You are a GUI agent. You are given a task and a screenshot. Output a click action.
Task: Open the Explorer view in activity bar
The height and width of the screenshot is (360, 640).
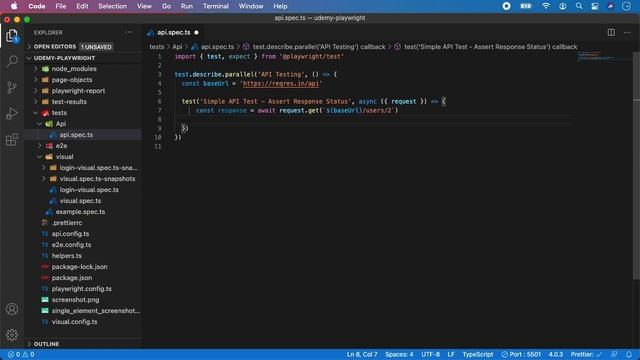point(12,36)
